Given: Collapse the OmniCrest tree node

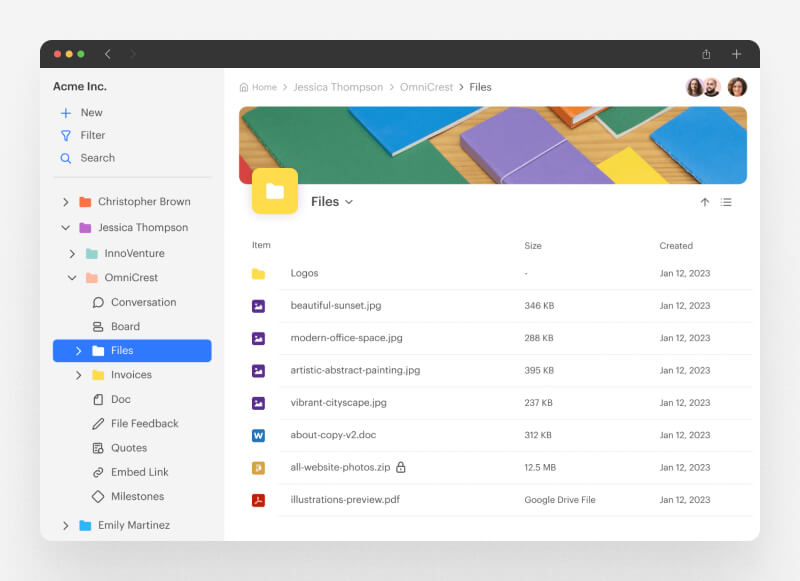Looking at the screenshot, I should point(72,277).
